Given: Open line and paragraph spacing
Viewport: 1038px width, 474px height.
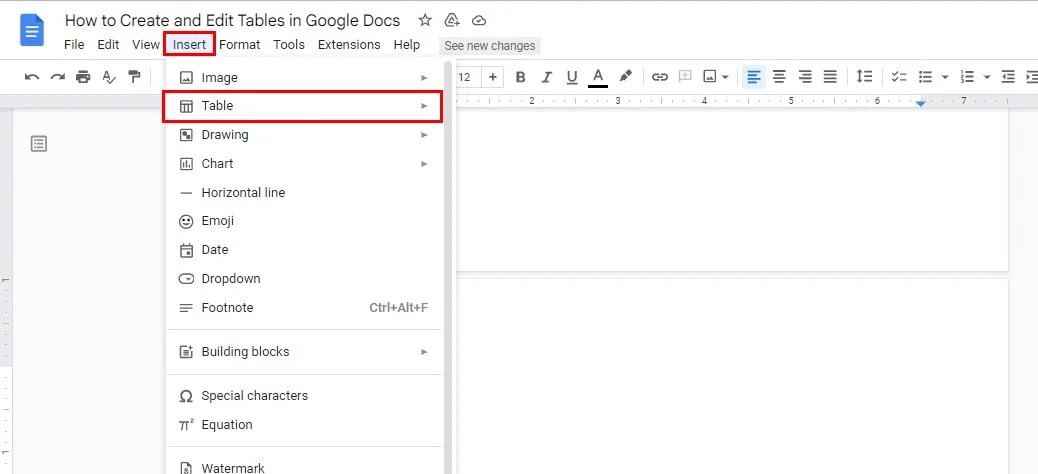Looking at the screenshot, I should pyautogui.click(x=864, y=77).
